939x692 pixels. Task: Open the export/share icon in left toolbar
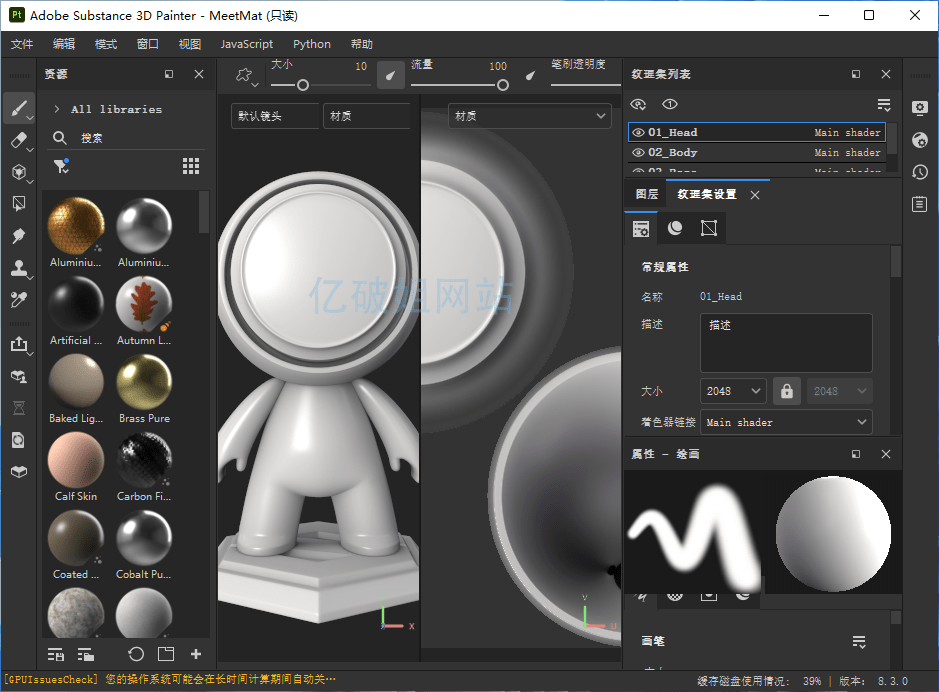pyautogui.click(x=19, y=344)
